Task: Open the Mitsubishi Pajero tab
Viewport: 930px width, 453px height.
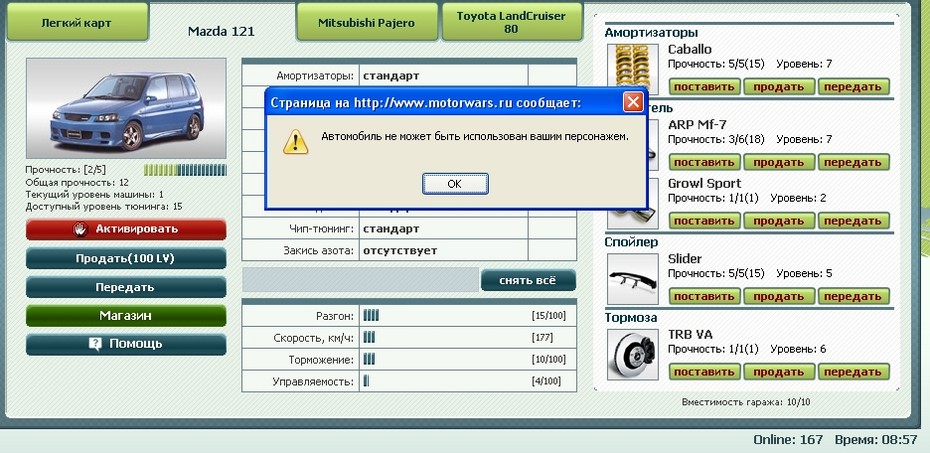Action: [x=368, y=21]
